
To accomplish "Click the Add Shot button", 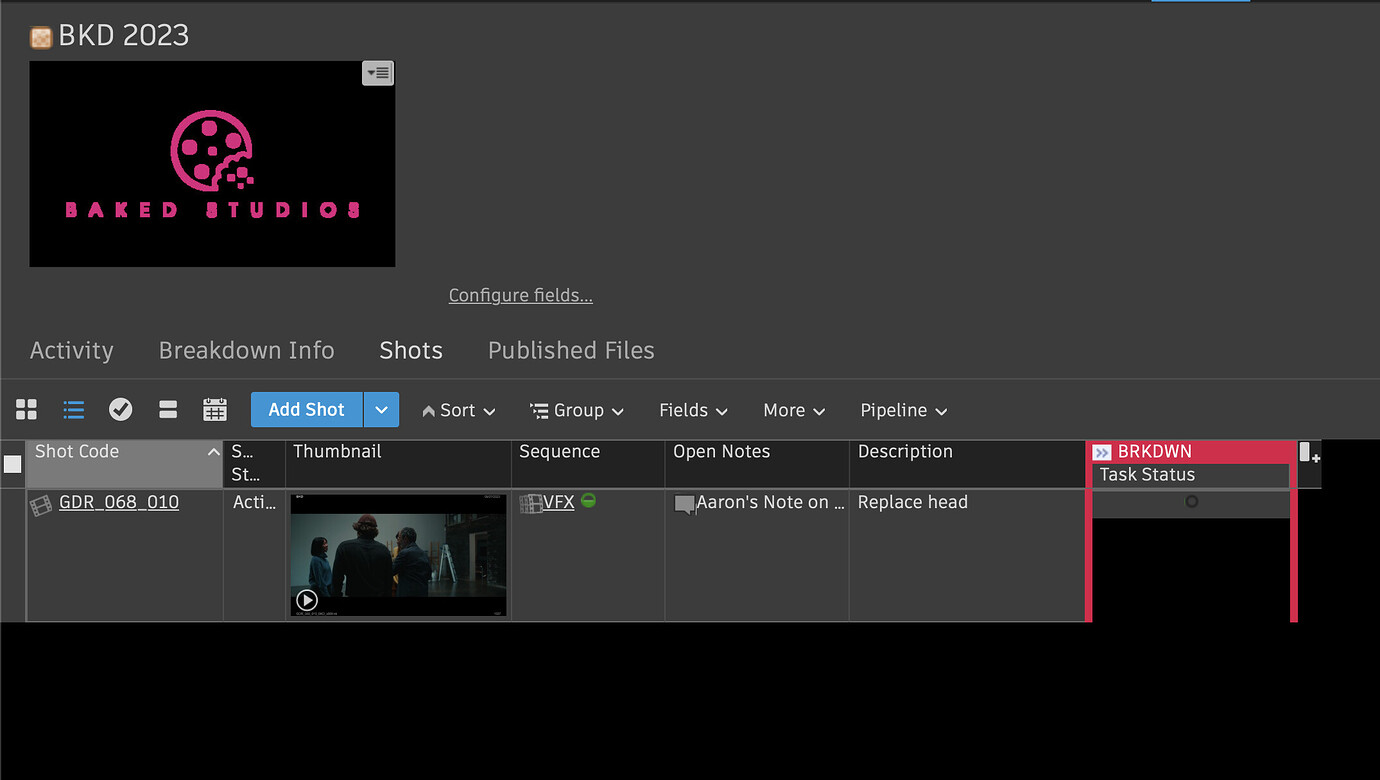I will [x=306, y=410].
